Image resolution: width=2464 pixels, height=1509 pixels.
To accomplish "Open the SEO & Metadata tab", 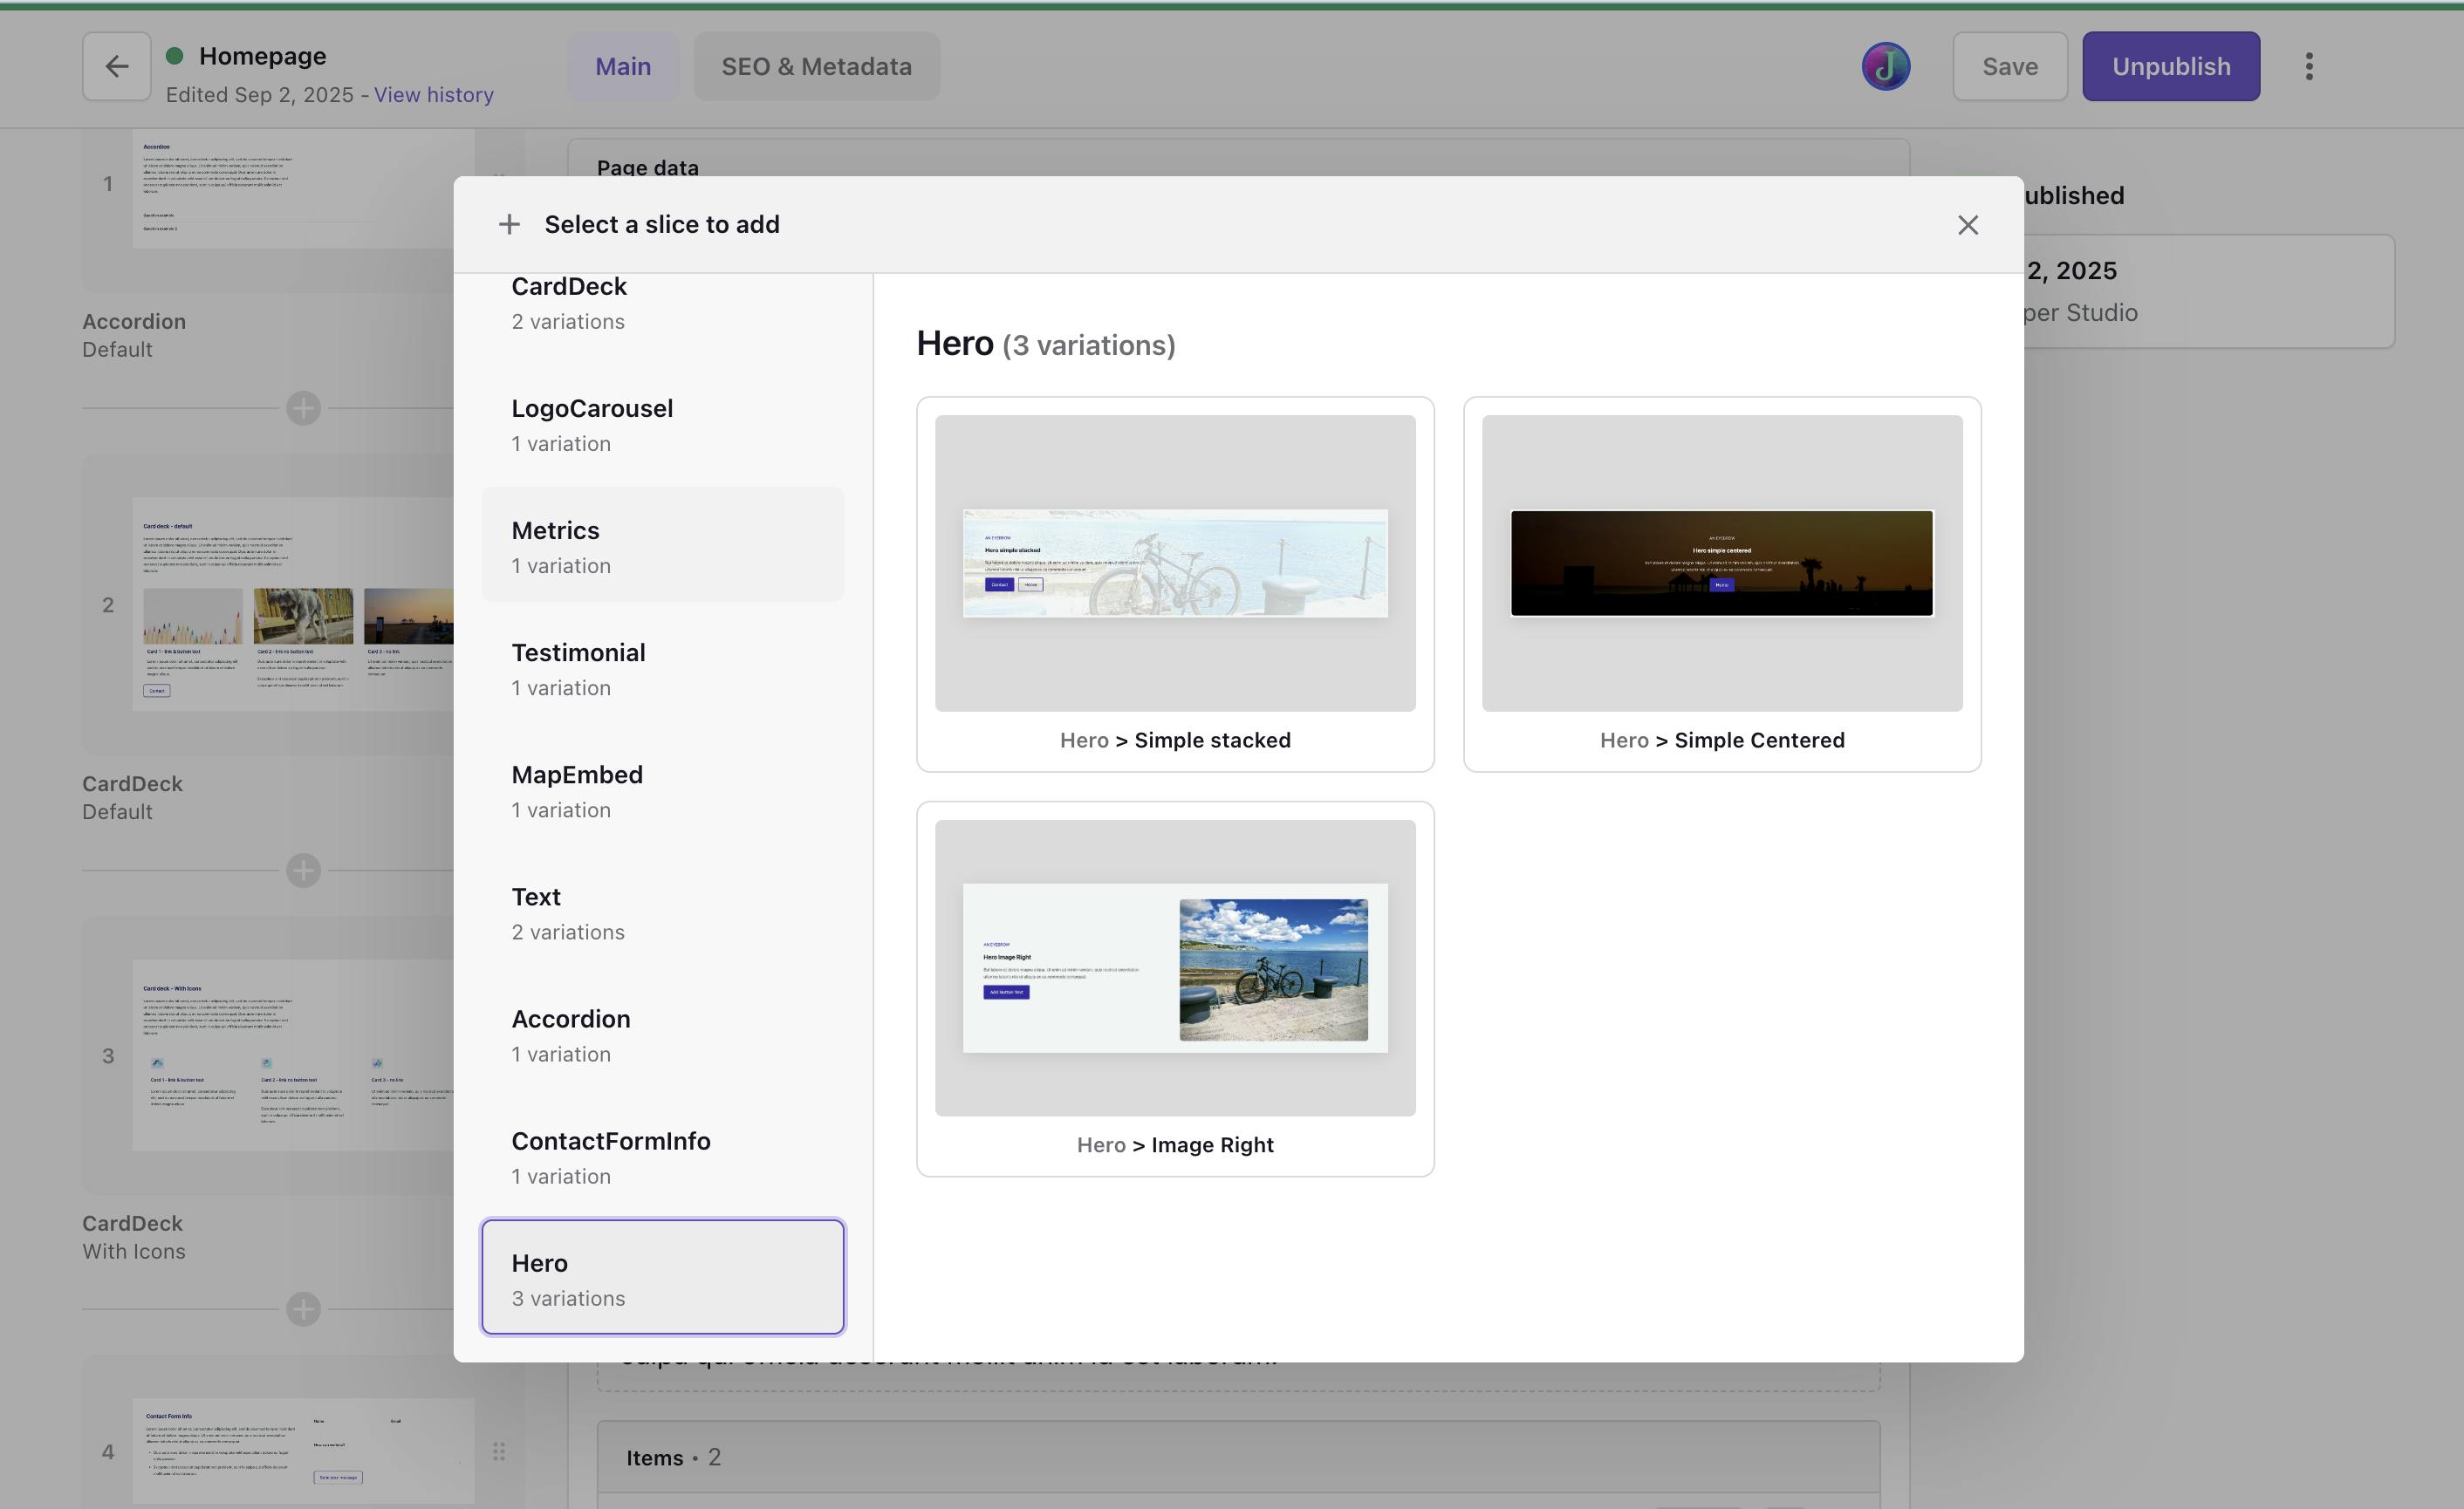I will pyautogui.click(x=816, y=66).
